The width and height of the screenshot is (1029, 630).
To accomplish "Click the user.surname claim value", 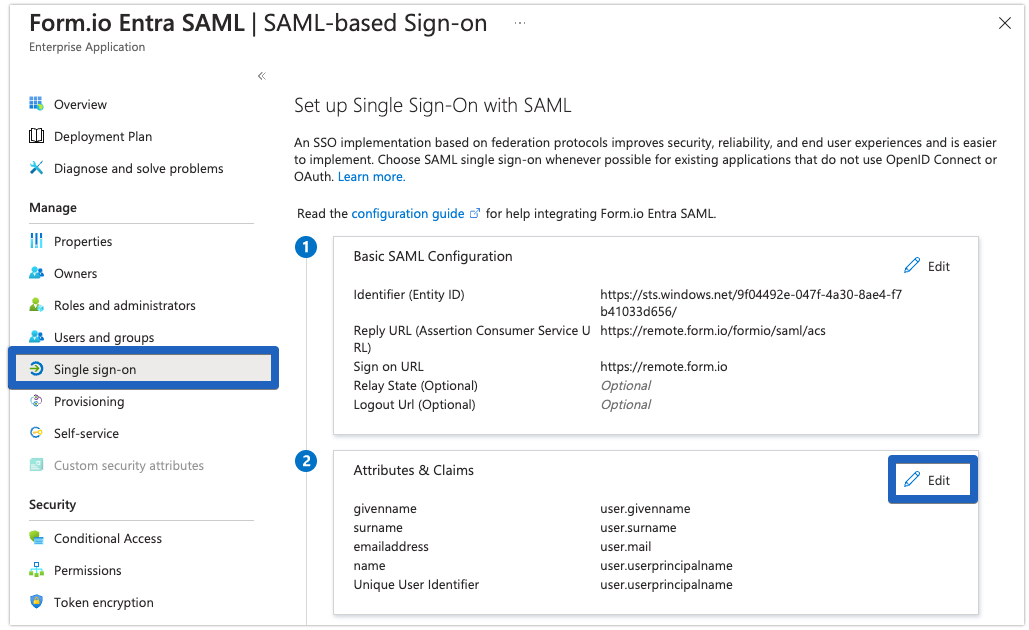I will click(638, 528).
